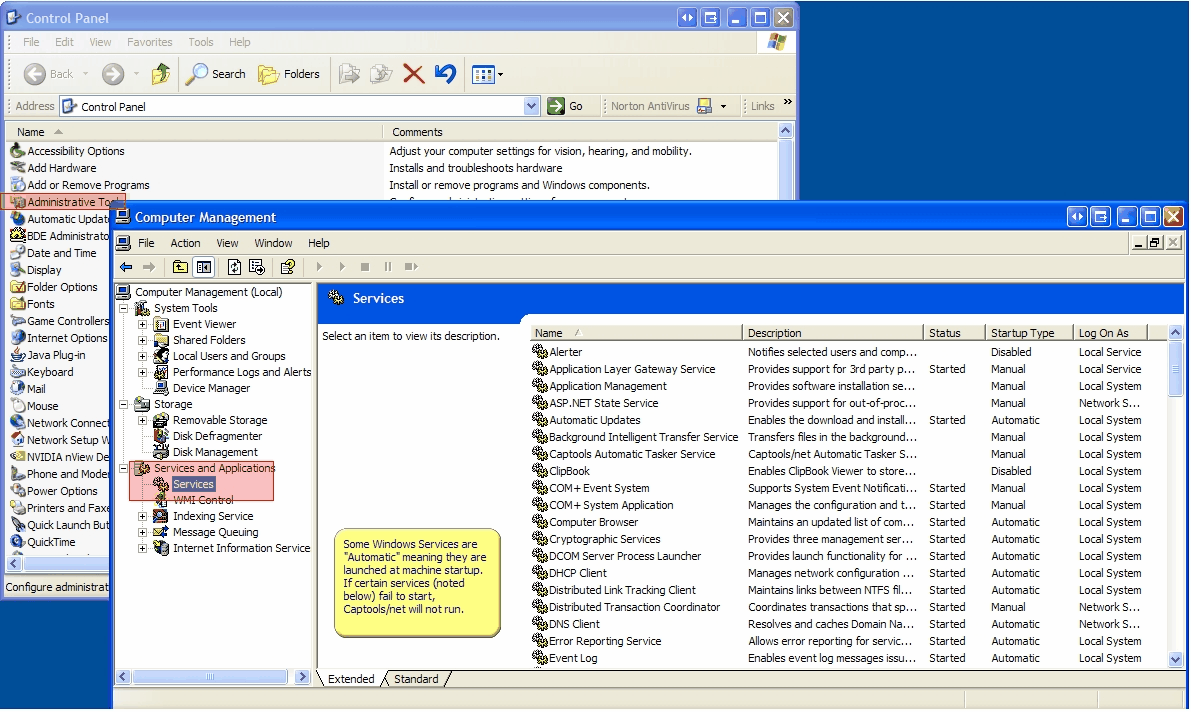
Task: Click the Back arrow in Computer Management
Action: (x=127, y=266)
